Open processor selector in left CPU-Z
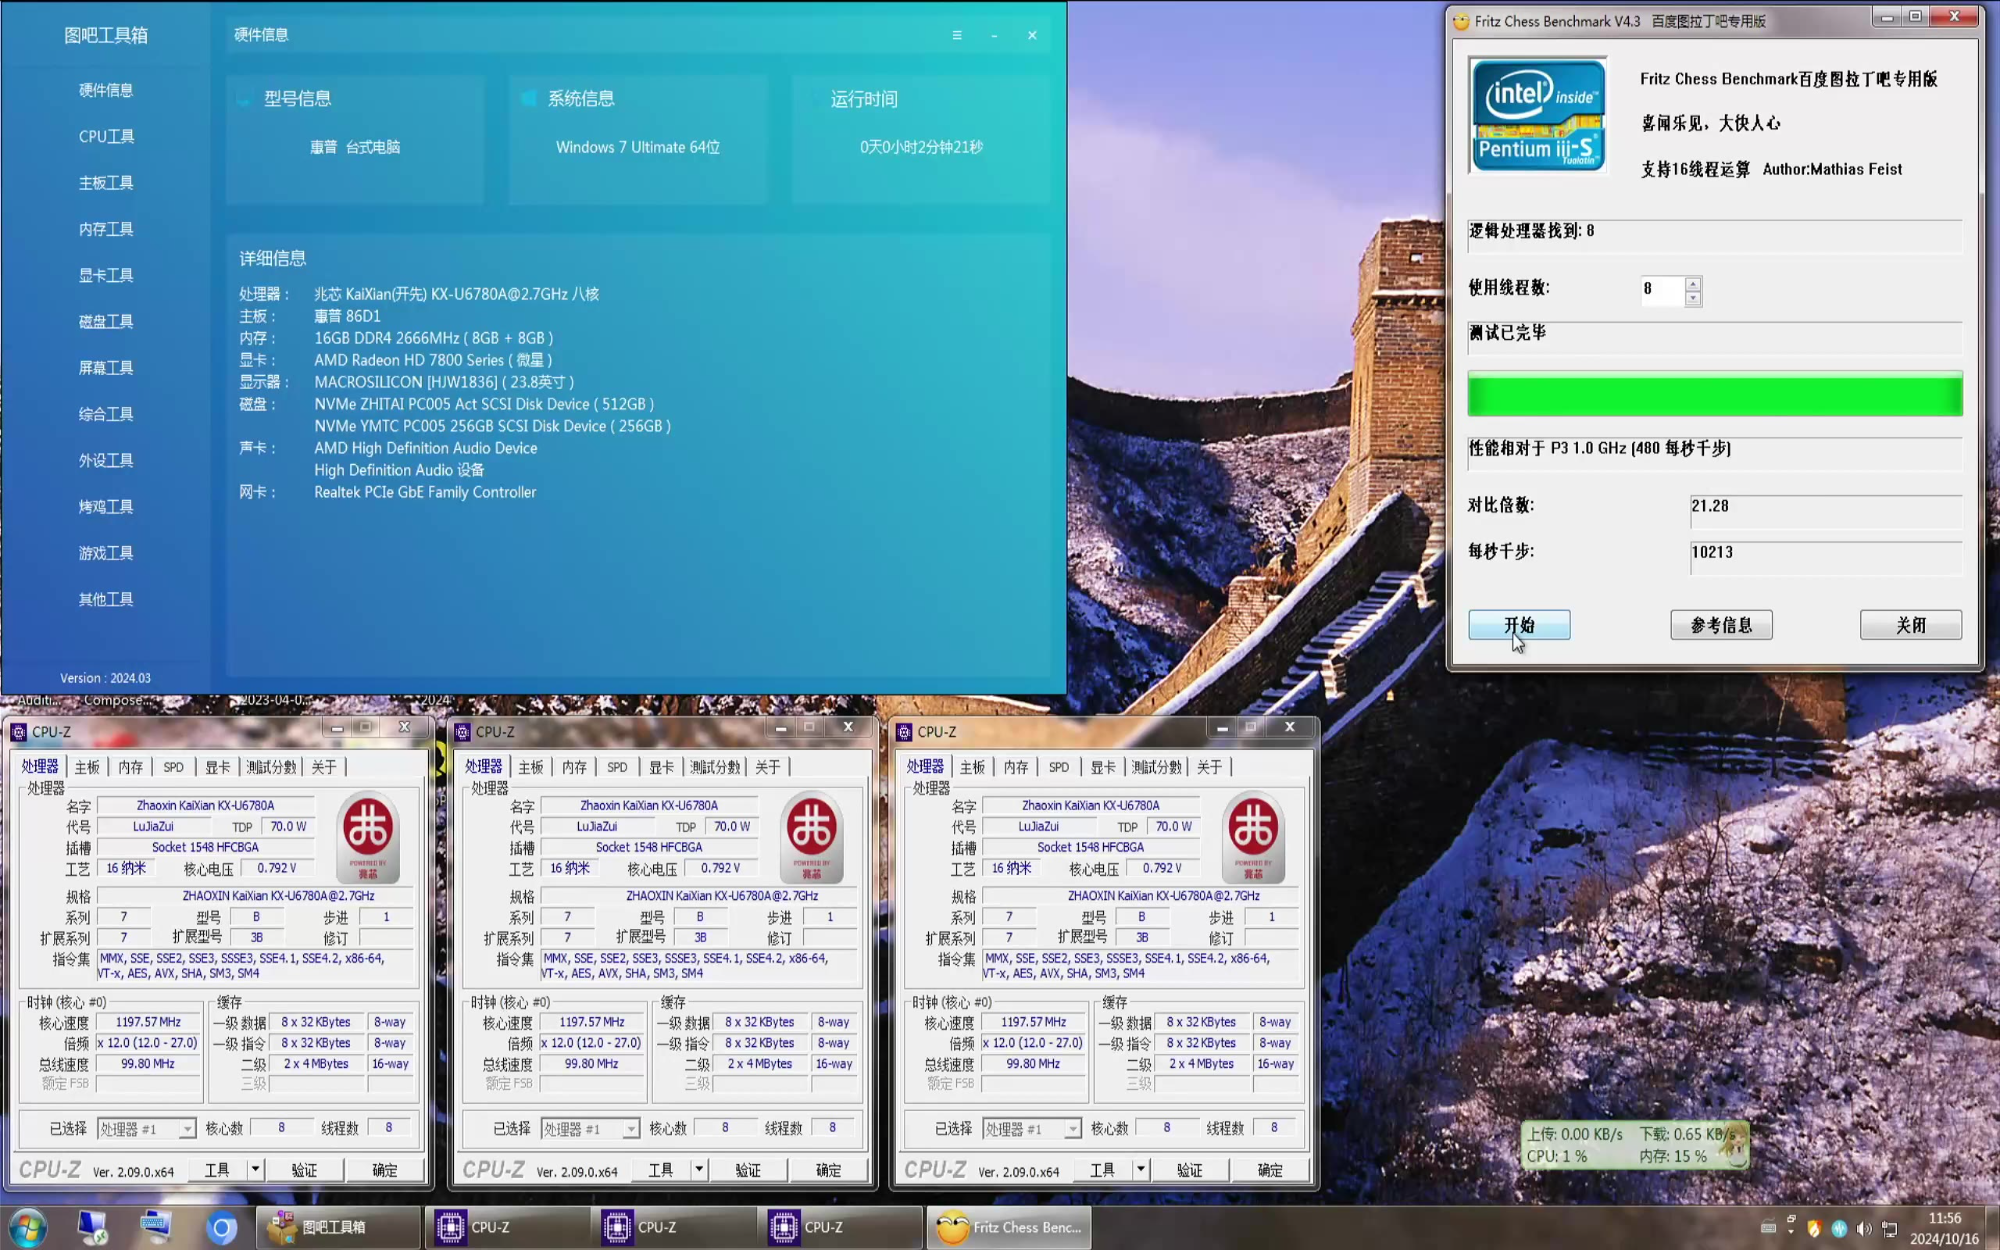This screenshot has height=1250, width=2000. pos(146,1128)
